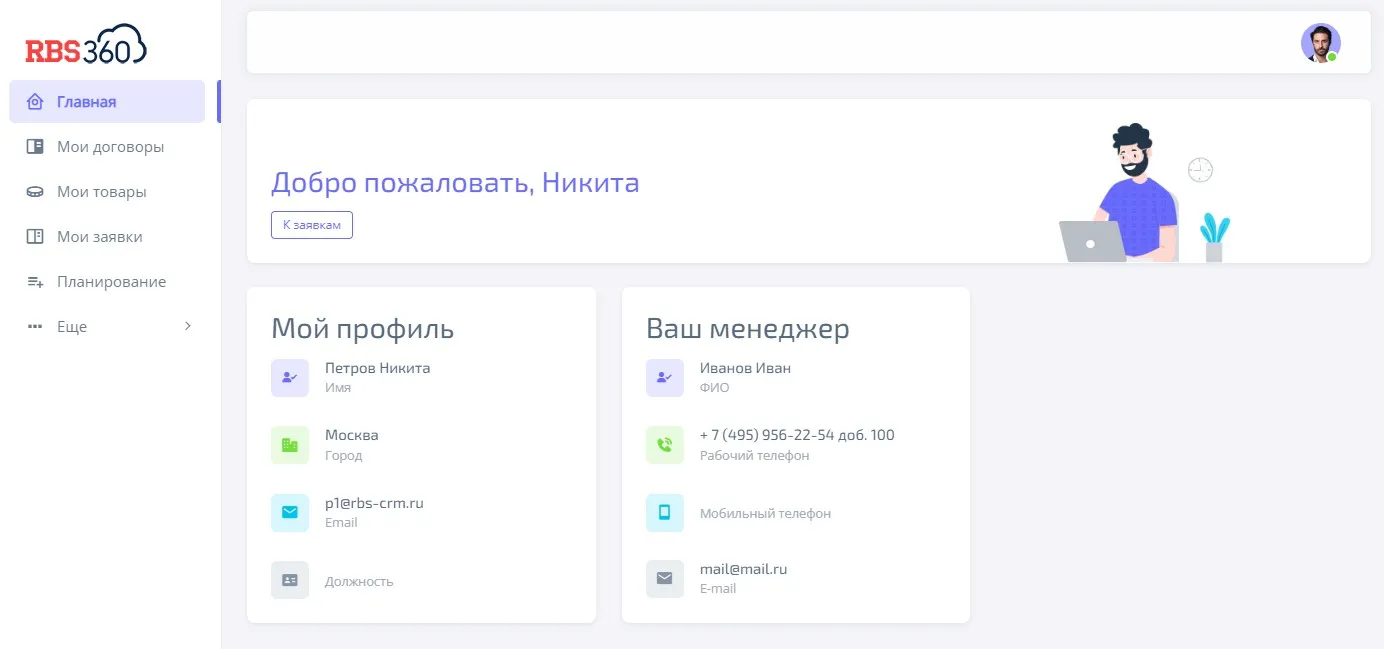Expand the Еще menu chevron
This screenshot has width=1384, height=649.
point(188,326)
